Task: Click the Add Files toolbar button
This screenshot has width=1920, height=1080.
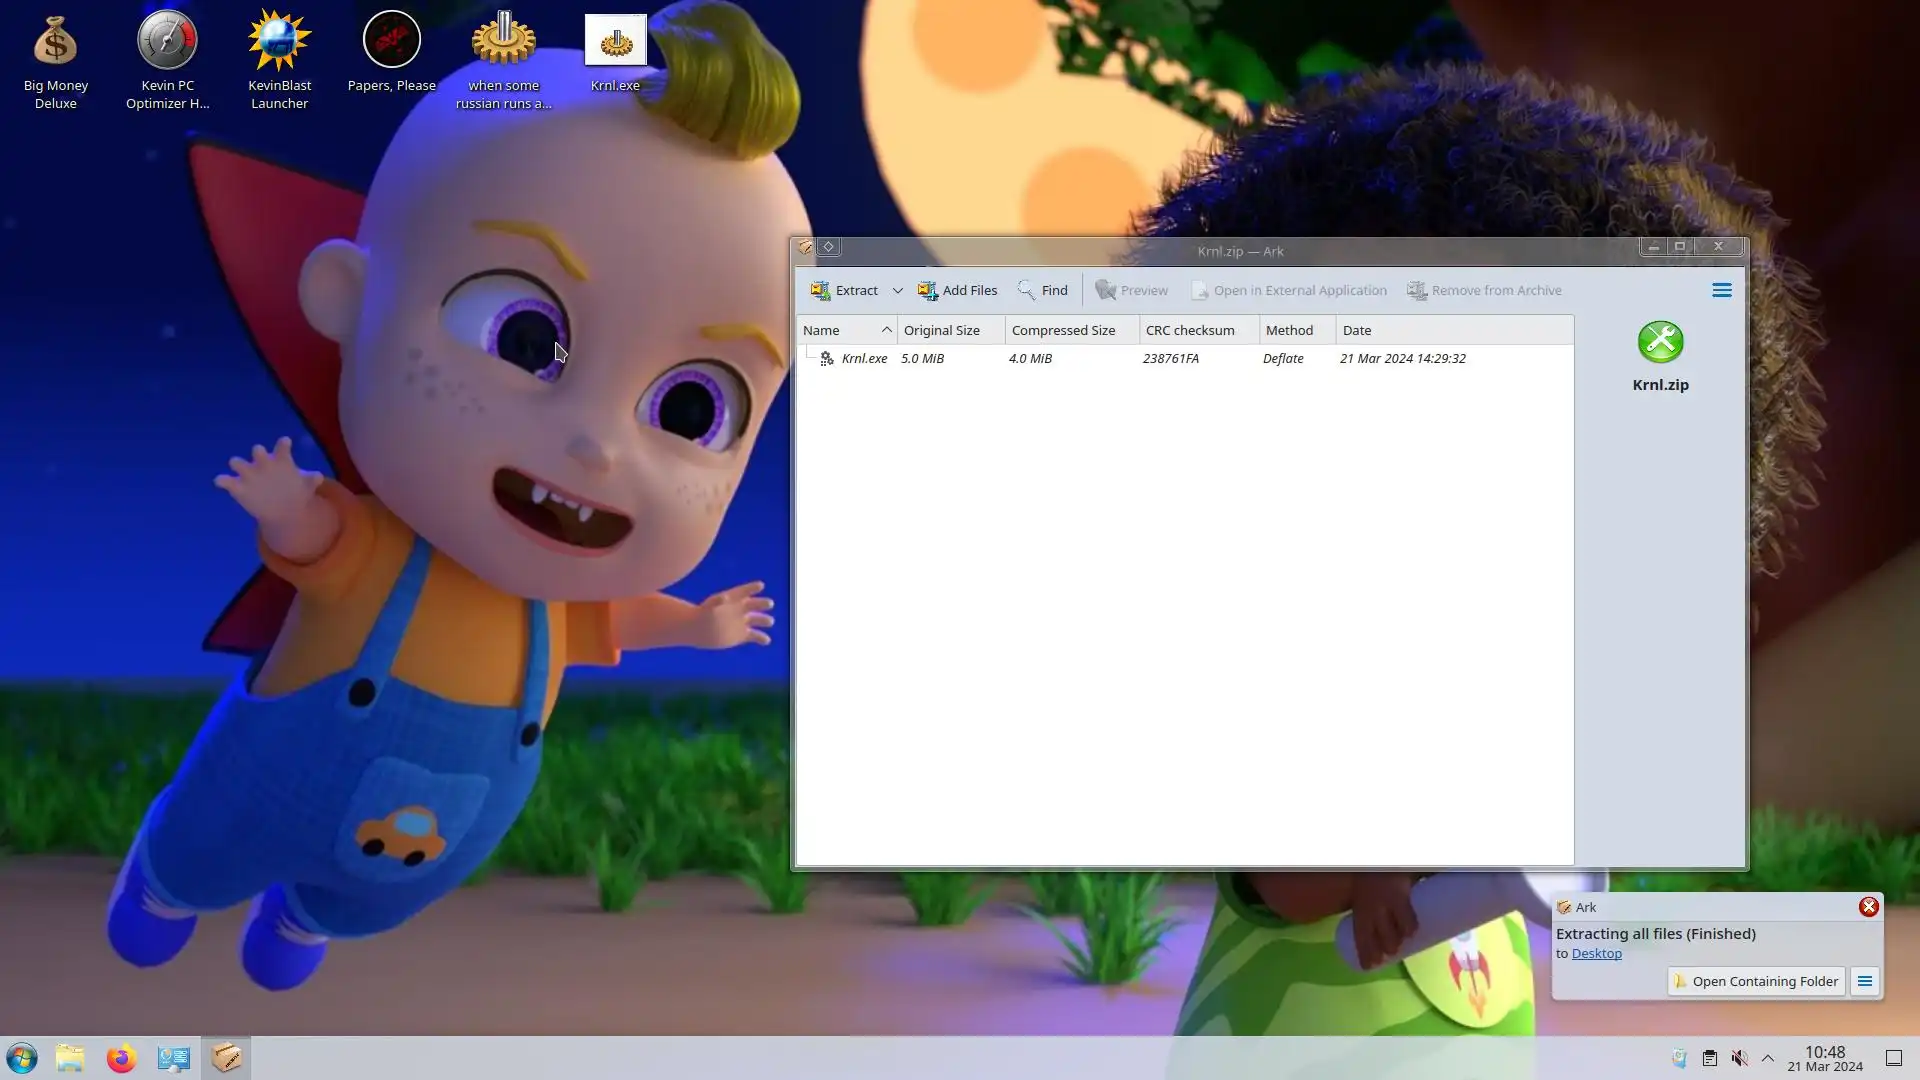Action: point(957,290)
